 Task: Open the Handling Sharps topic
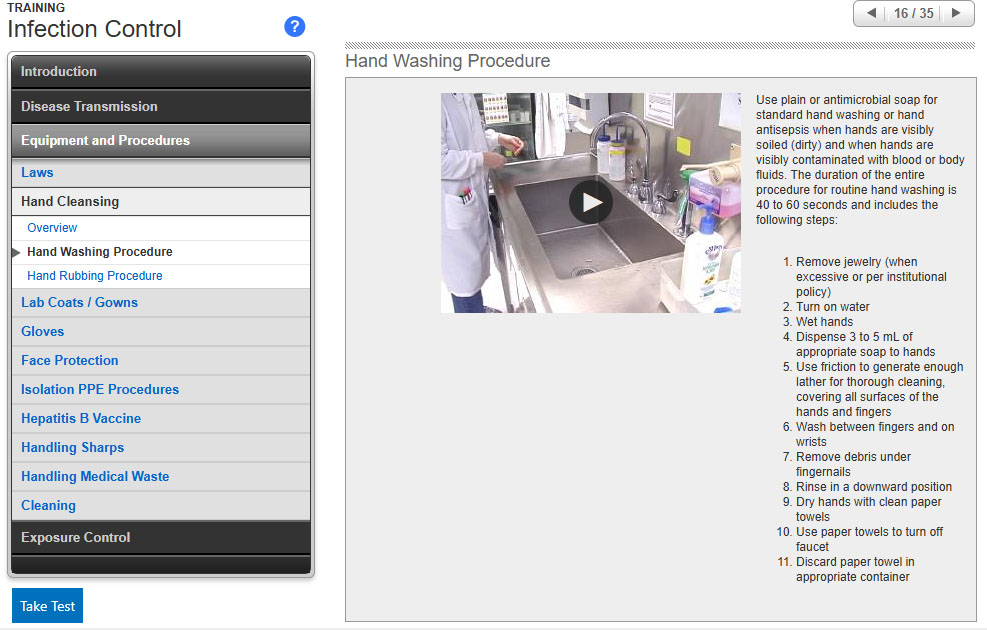73,448
